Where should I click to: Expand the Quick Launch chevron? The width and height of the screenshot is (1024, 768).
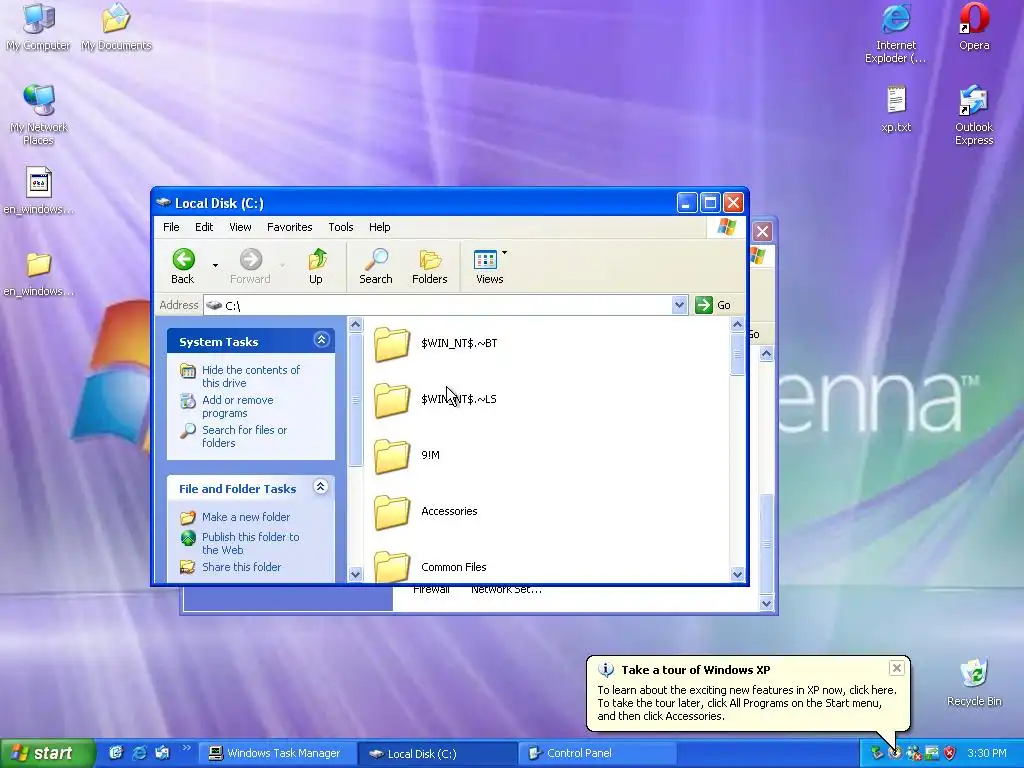(x=187, y=748)
